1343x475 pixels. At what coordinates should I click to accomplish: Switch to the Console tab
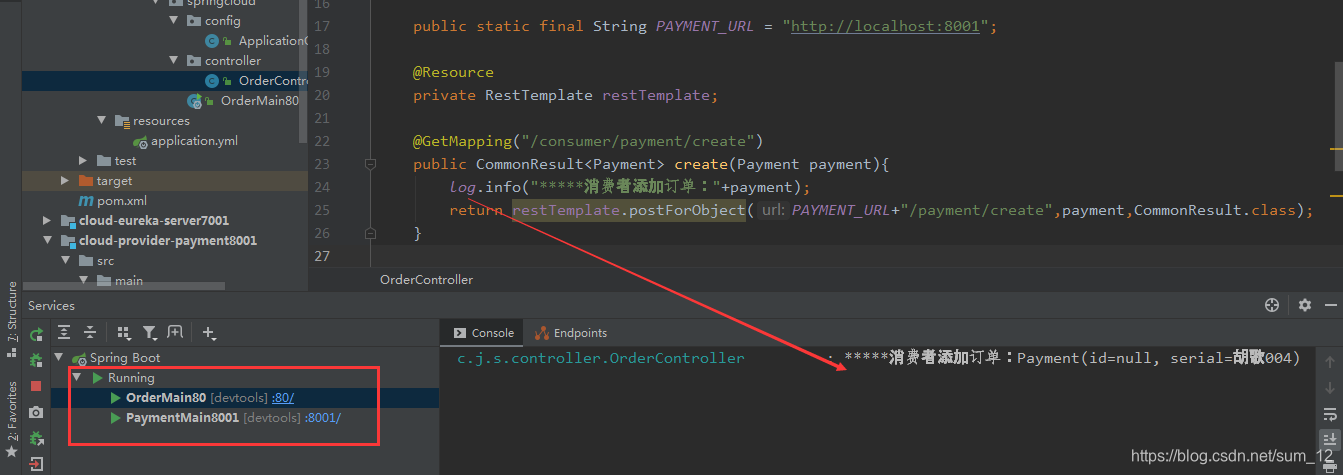[483, 333]
